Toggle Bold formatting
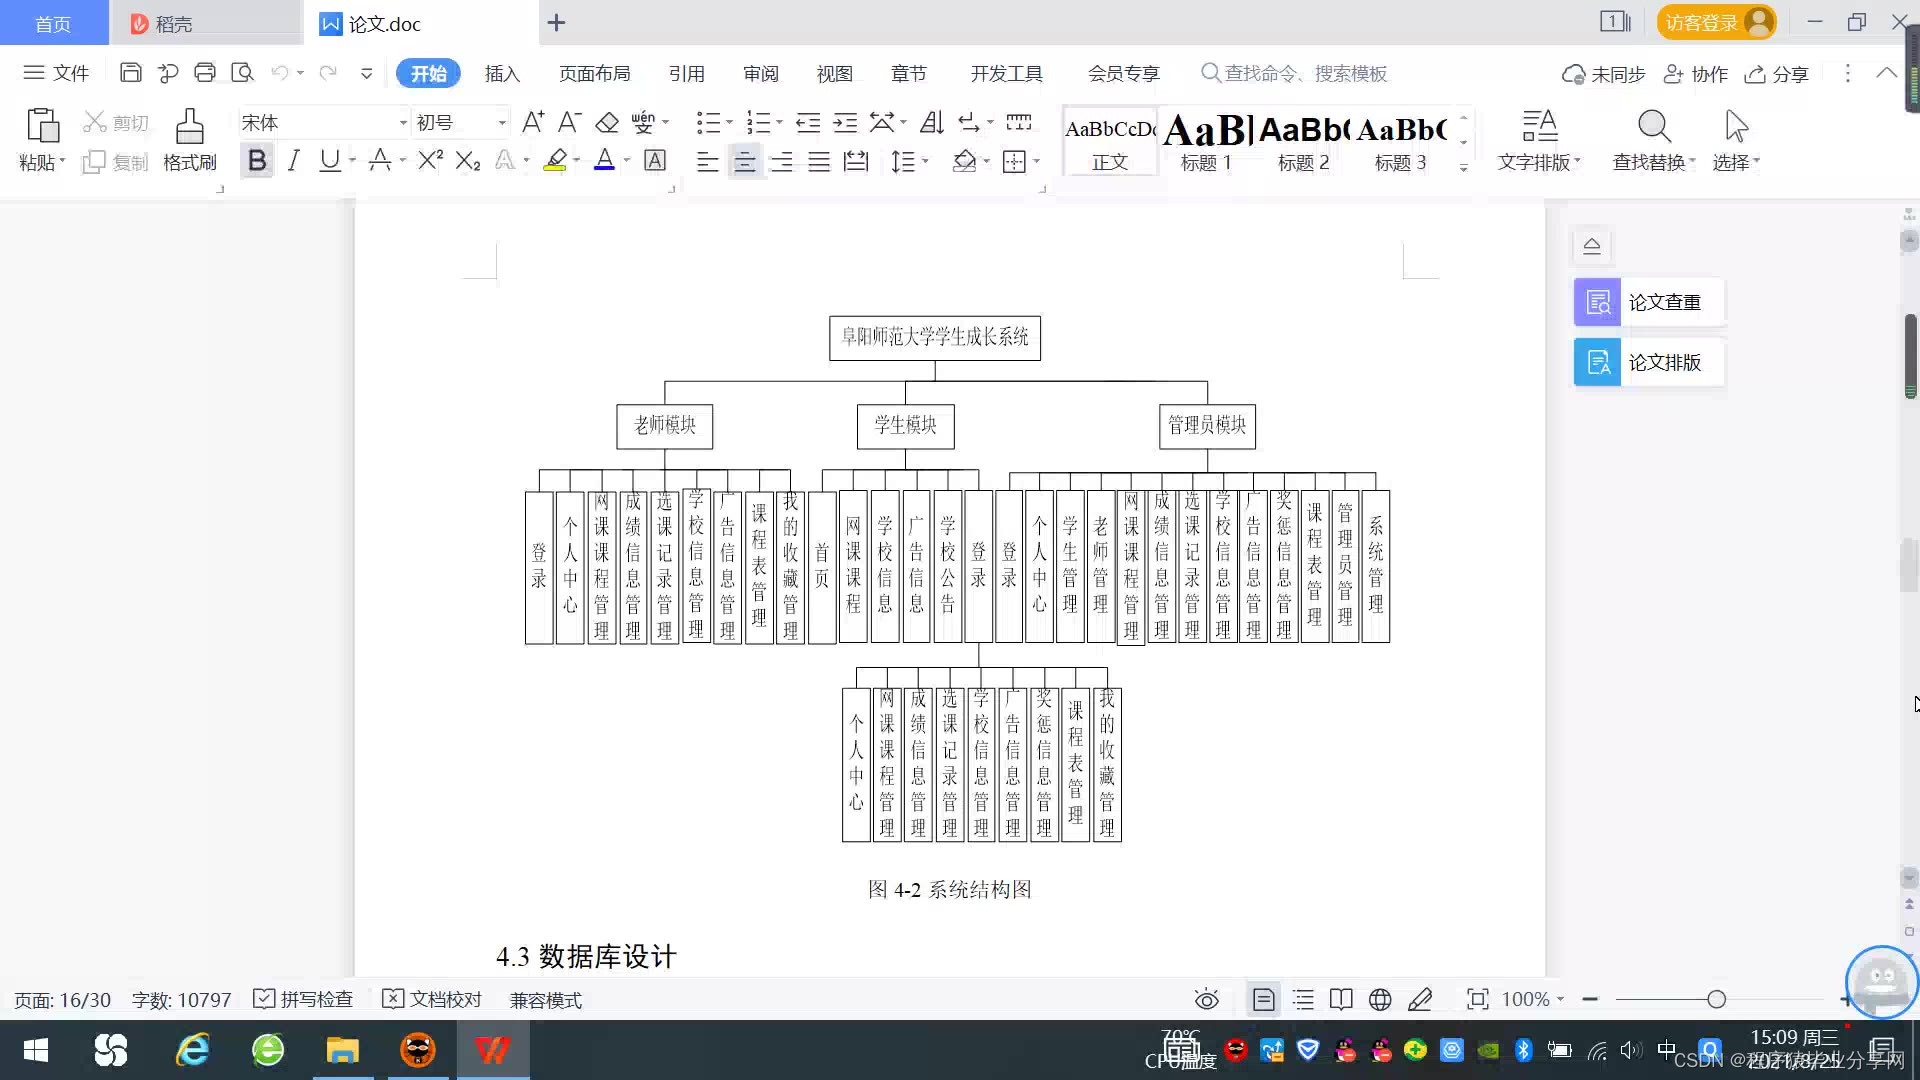 (x=257, y=161)
